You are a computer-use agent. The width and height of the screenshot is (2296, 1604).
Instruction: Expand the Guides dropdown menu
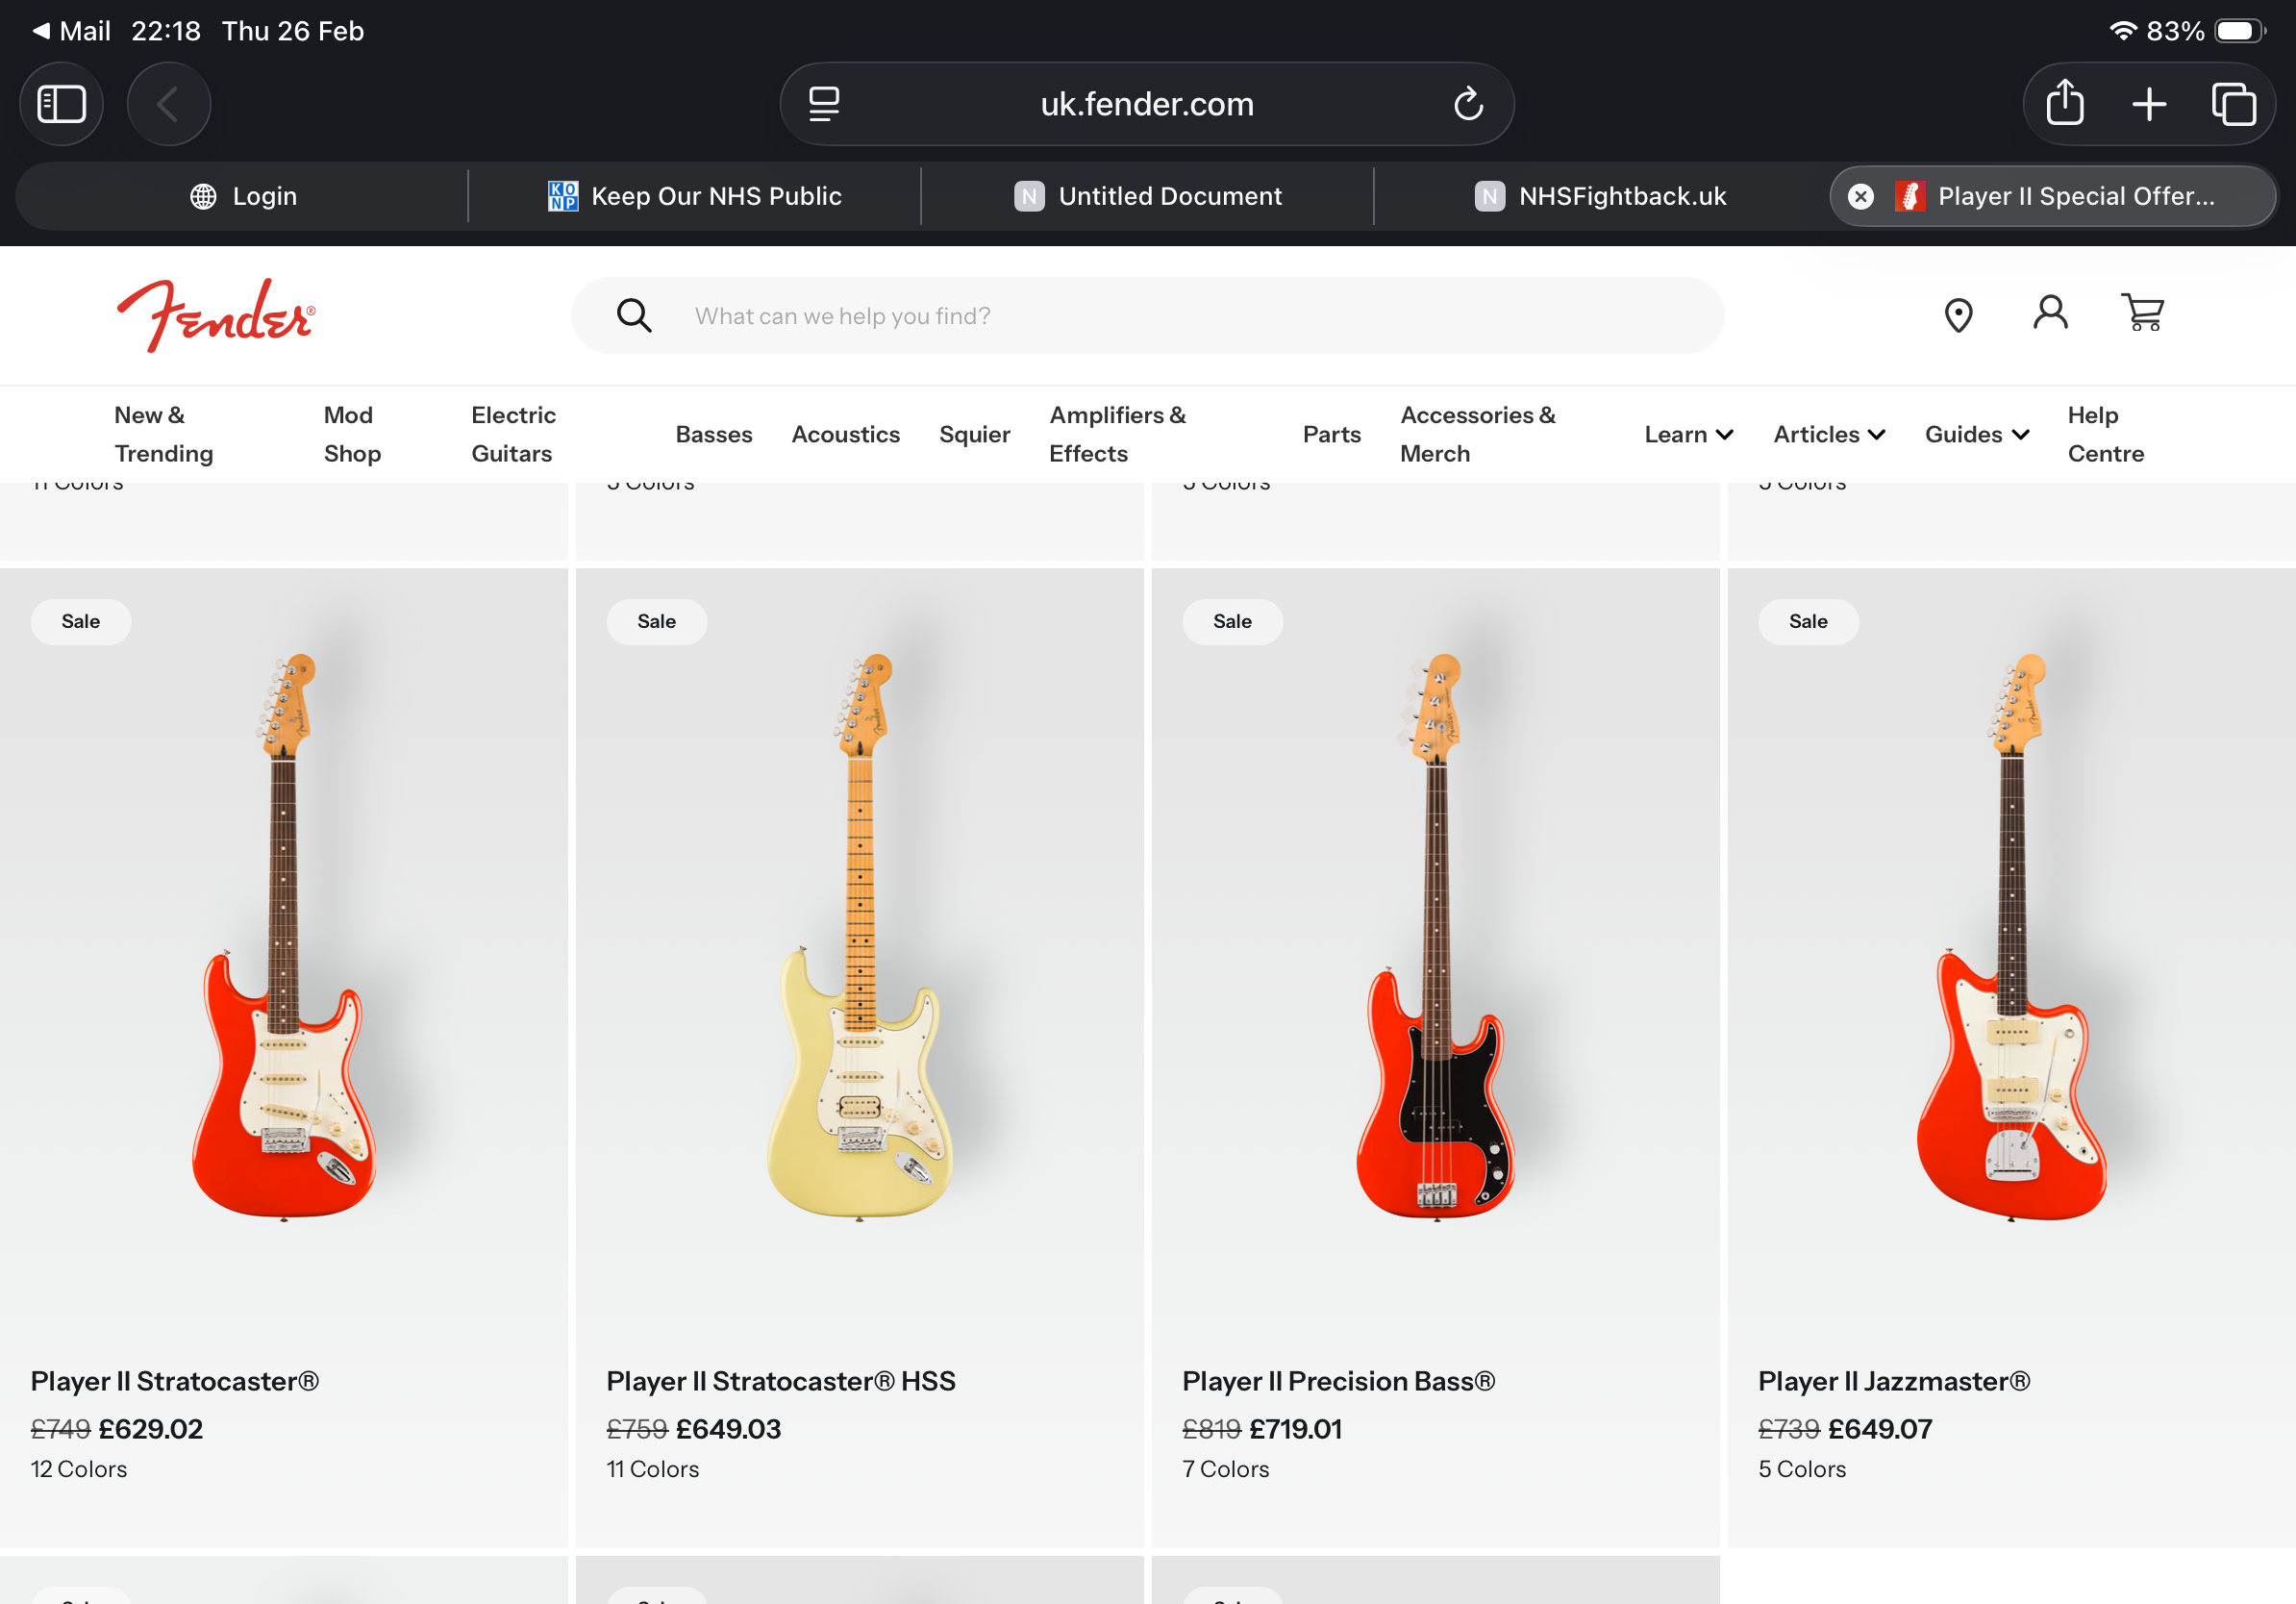click(x=1976, y=434)
